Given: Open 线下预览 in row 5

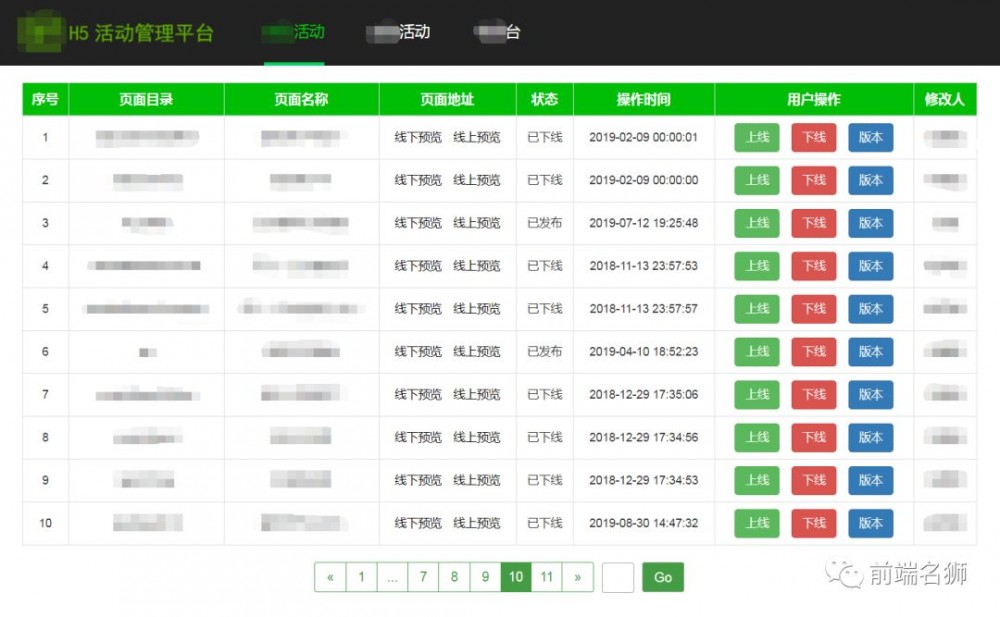Looking at the screenshot, I should click(418, 309).
